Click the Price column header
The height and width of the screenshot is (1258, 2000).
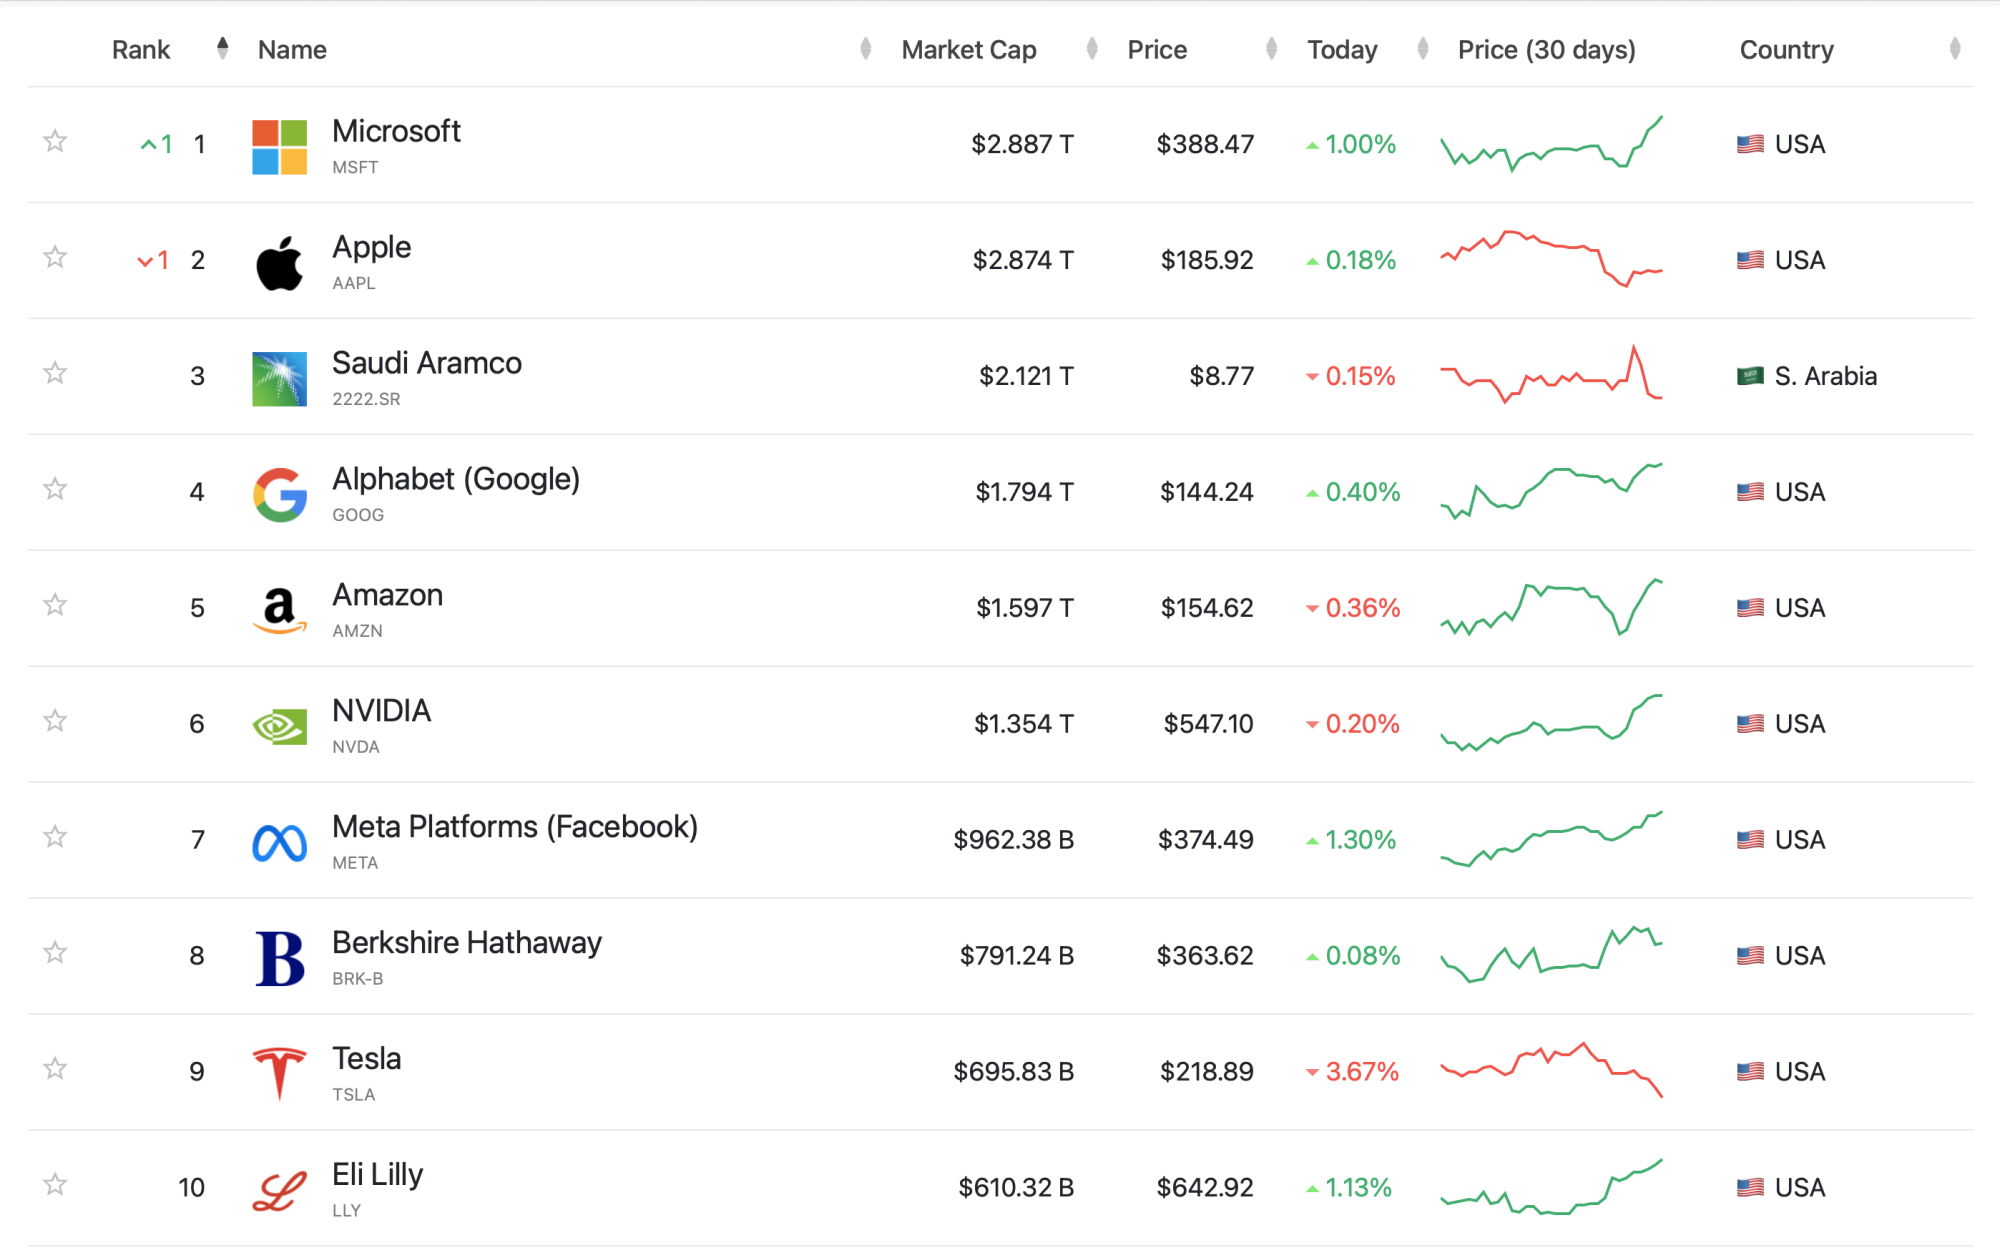(x=1157, y=50)
